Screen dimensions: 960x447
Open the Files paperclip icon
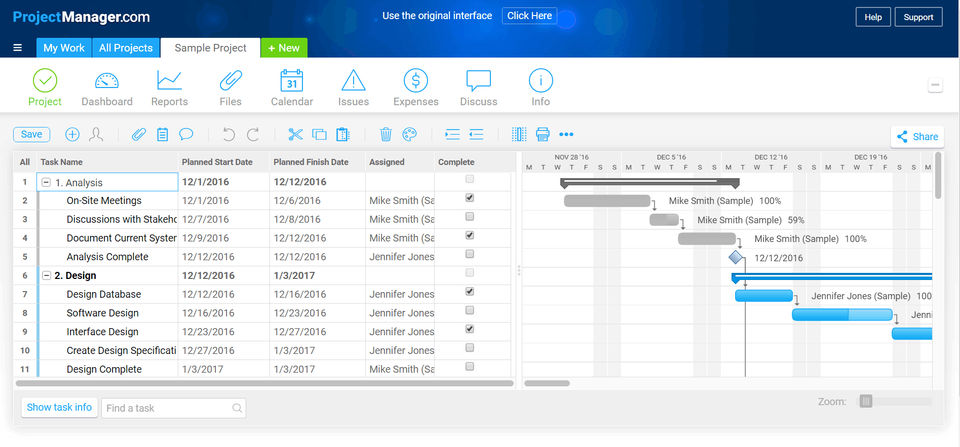231,80
